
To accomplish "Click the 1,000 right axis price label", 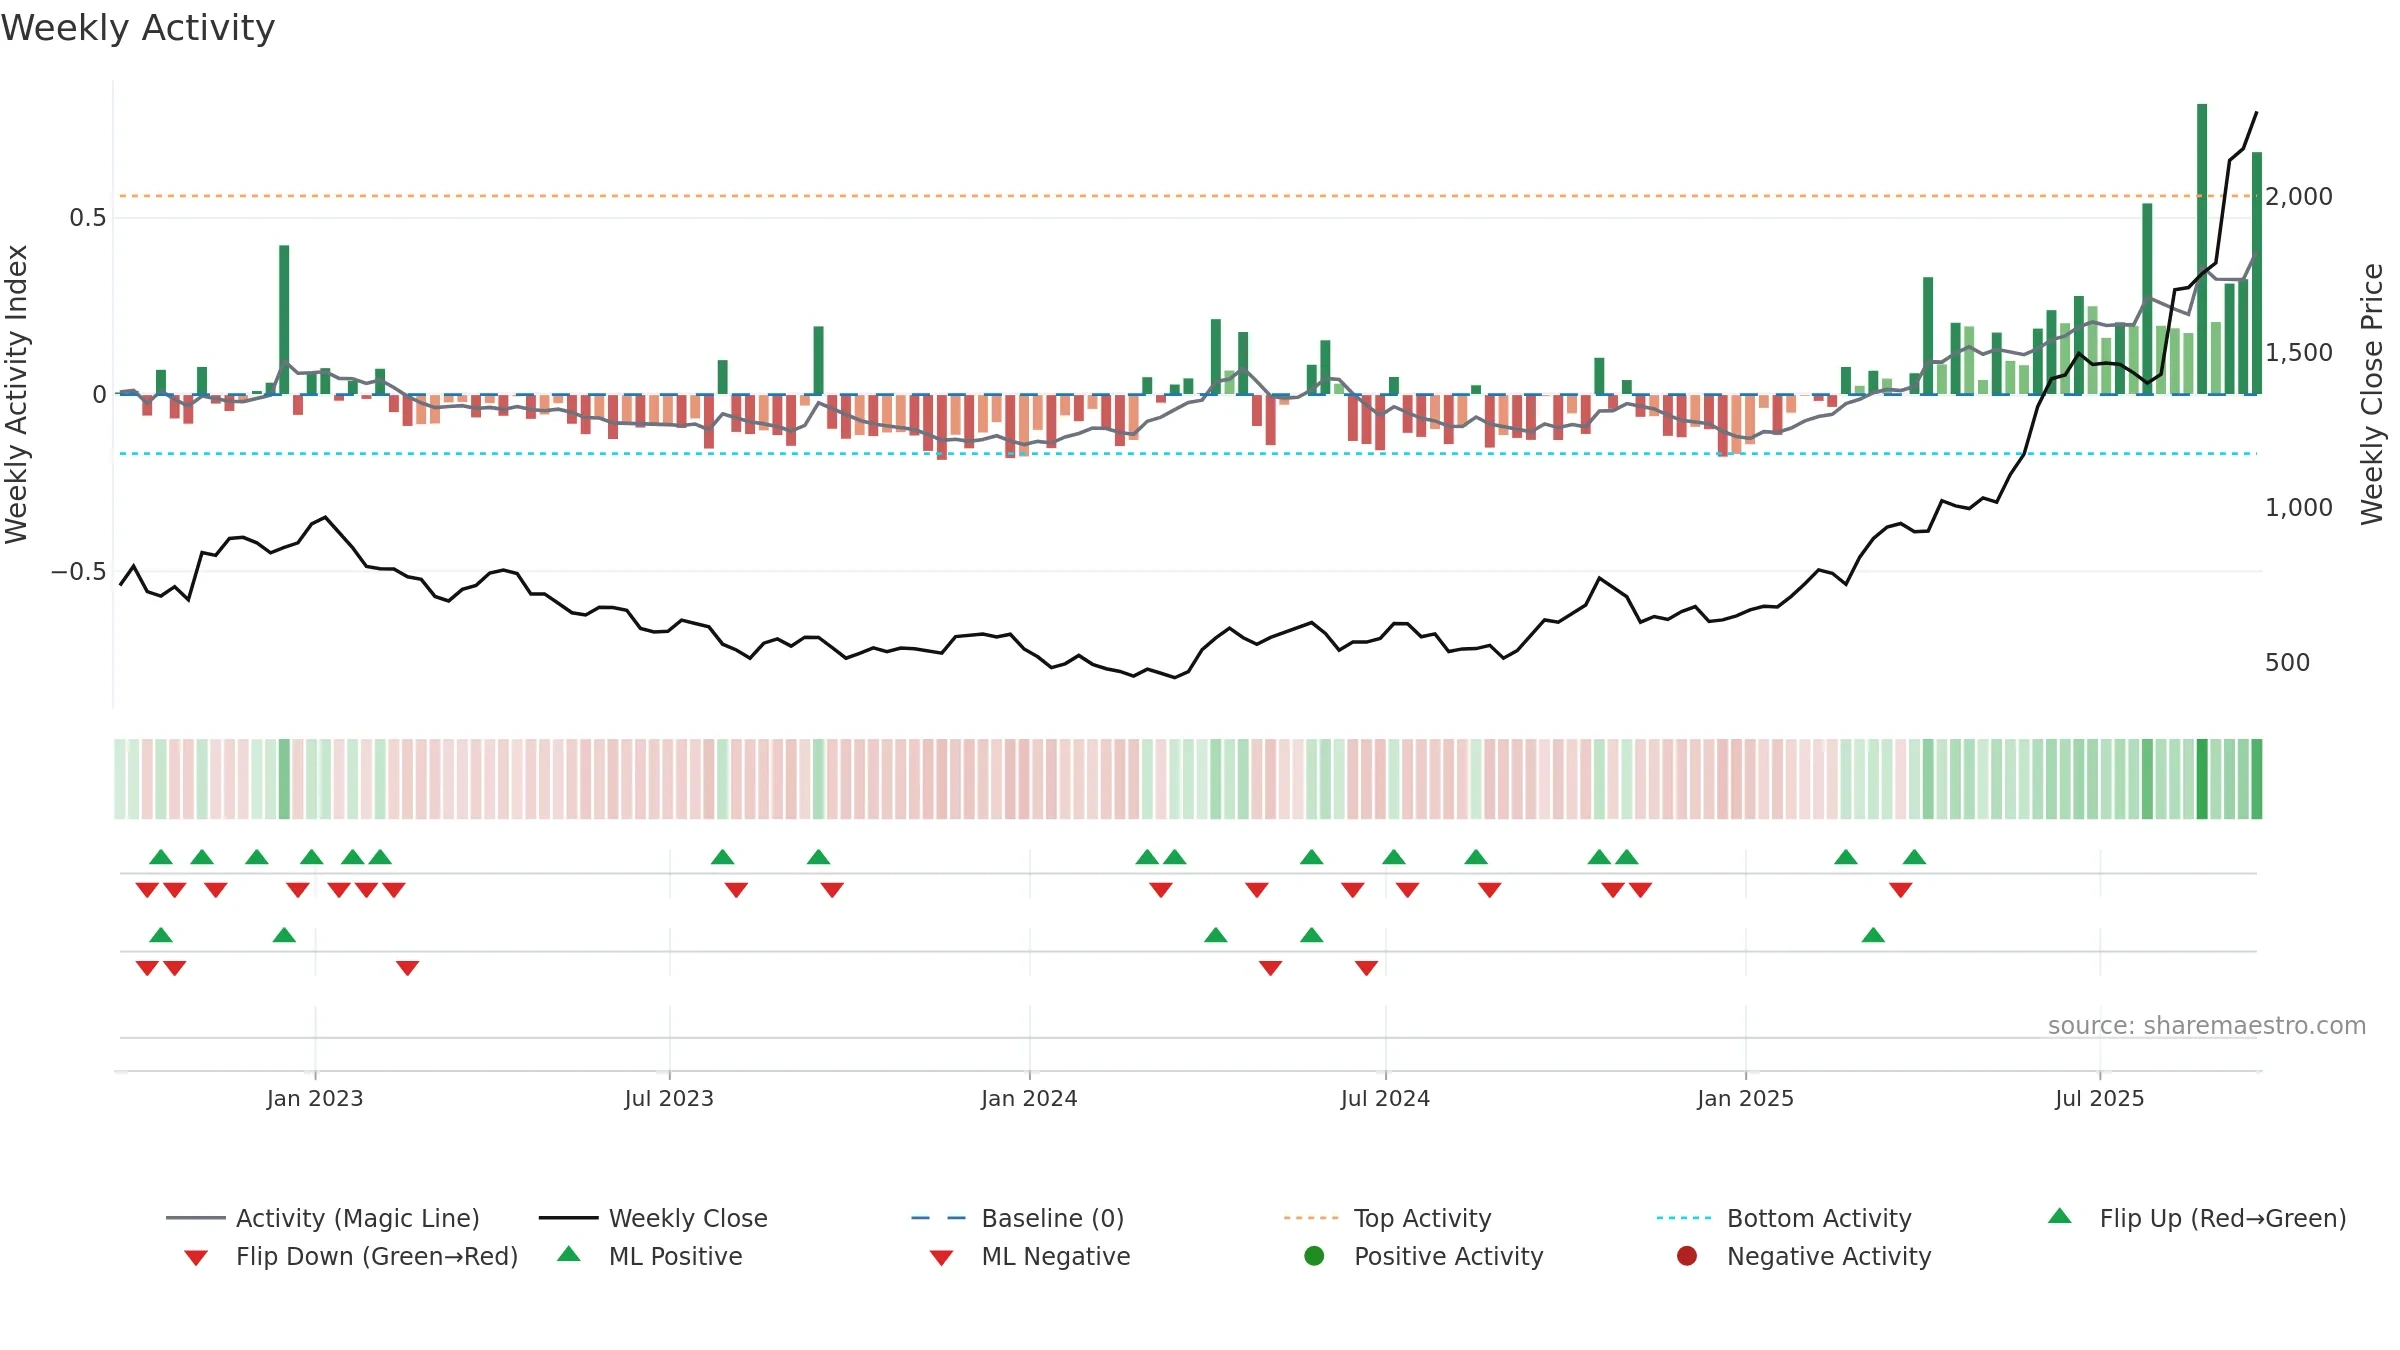I will click(x=2299, y=508).
